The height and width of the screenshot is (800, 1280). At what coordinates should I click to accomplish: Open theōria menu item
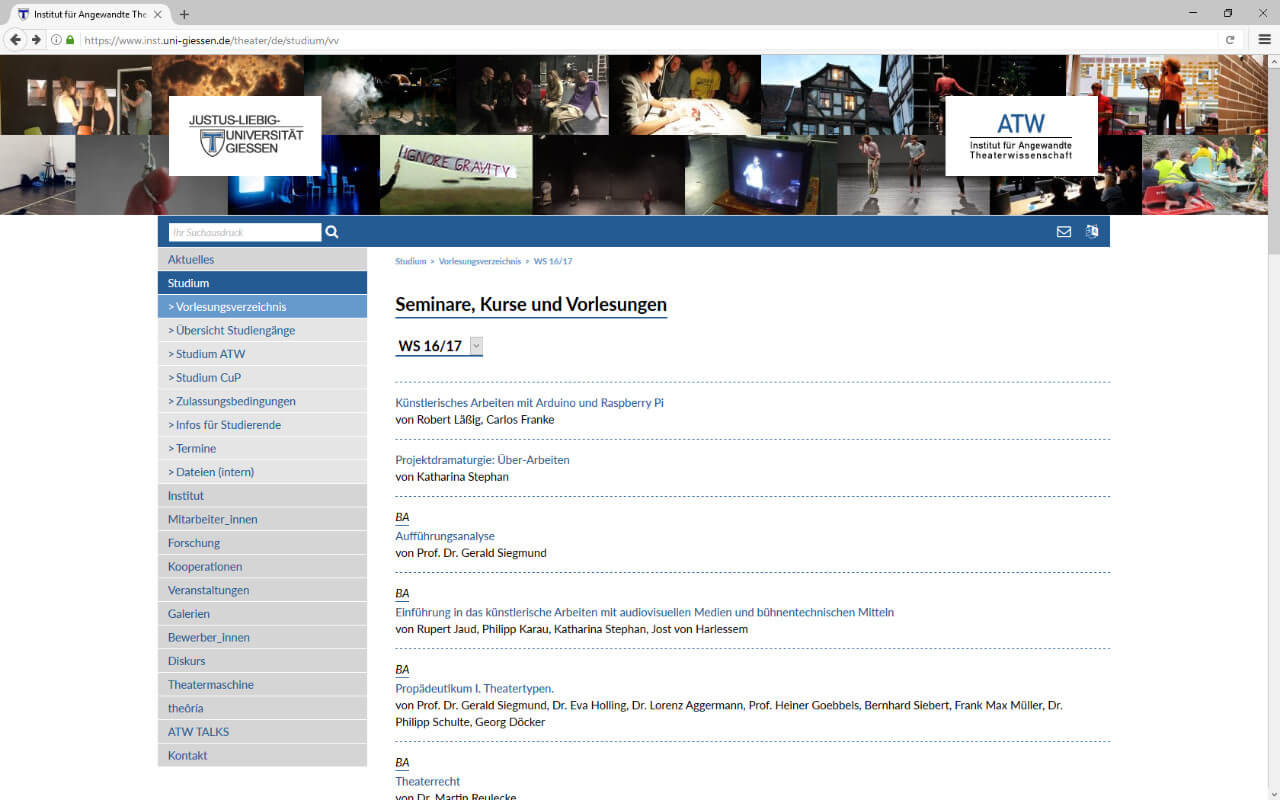point(262,708)
